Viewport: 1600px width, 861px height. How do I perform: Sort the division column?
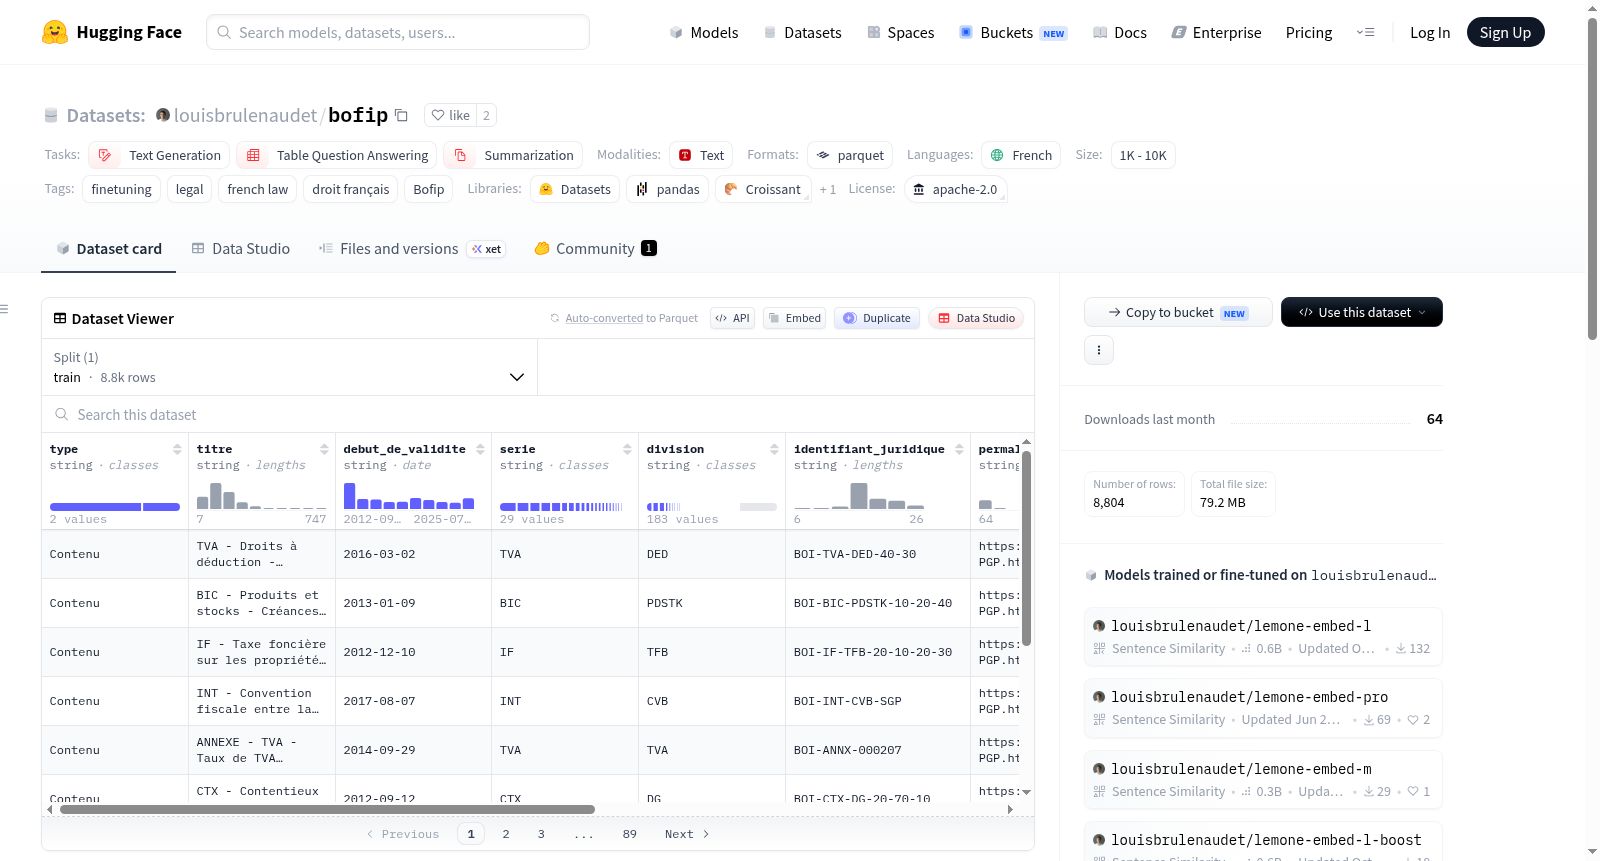coord(774,449)
